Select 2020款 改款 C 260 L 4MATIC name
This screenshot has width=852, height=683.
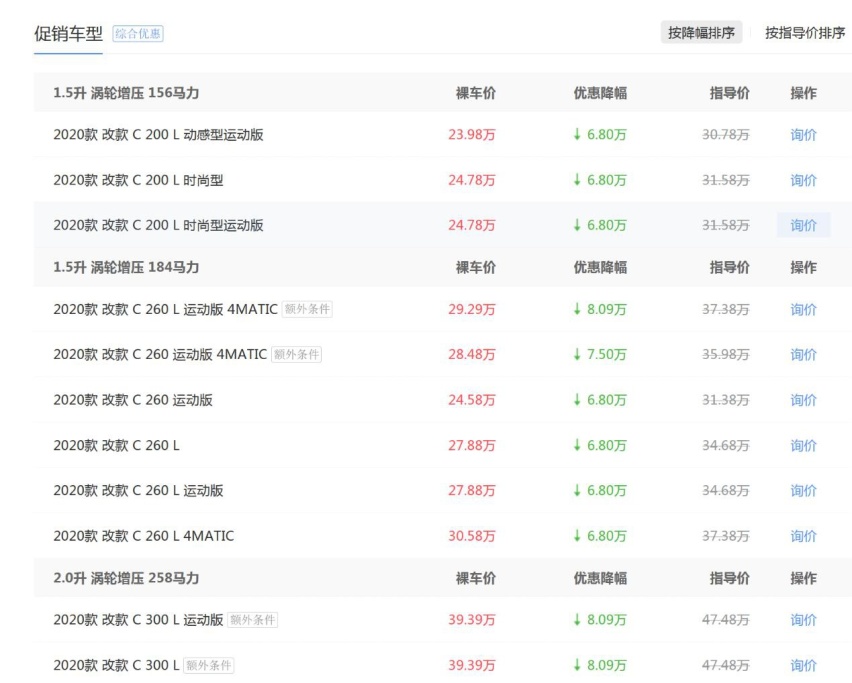[x=143, y=536]
